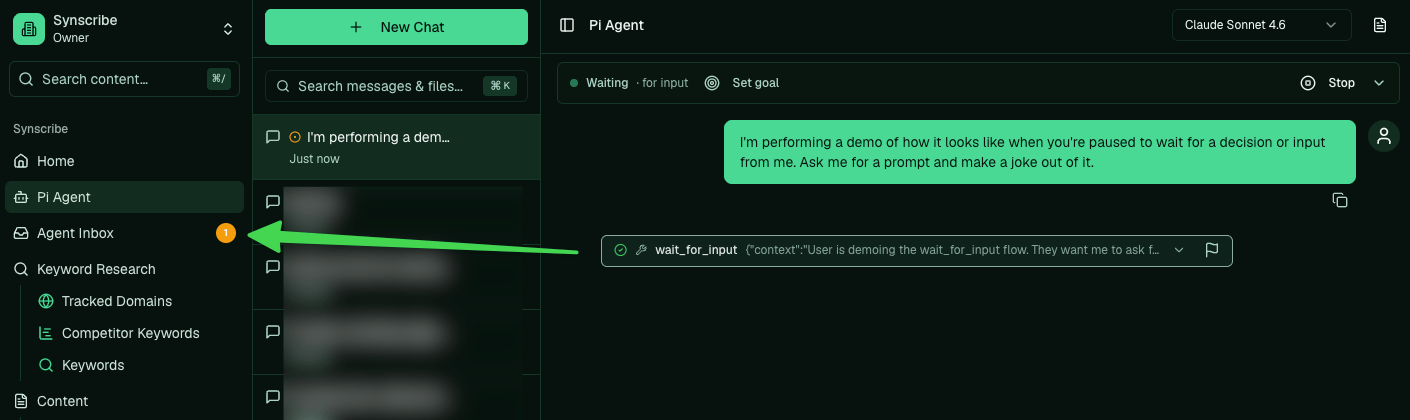Stop the agent
Screen dimensions: 1410x420
(1328, 83)
